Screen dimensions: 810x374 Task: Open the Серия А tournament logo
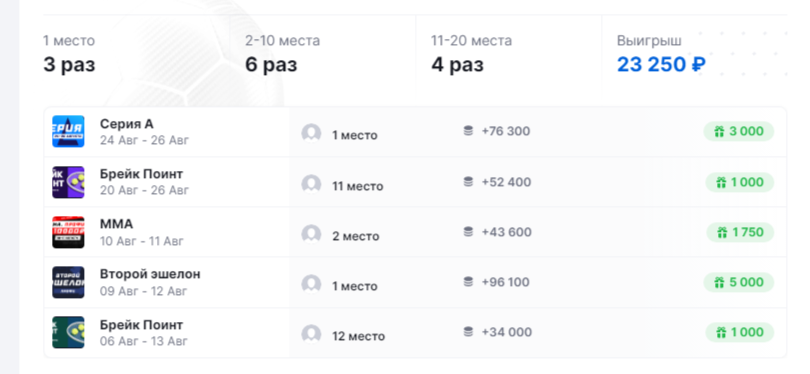(x=68, y=131)
